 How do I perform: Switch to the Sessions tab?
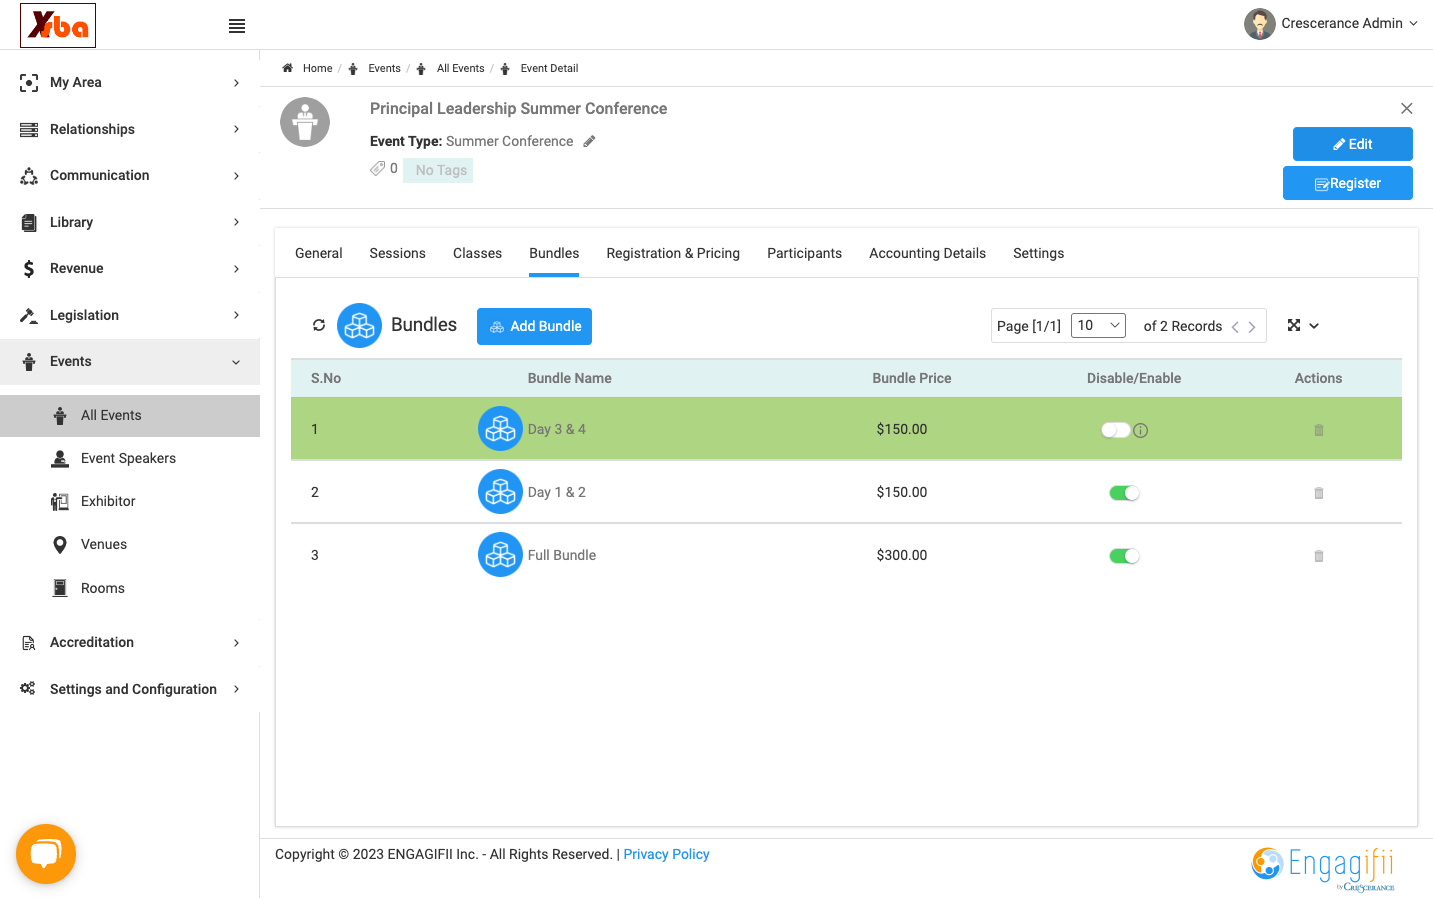398,253
